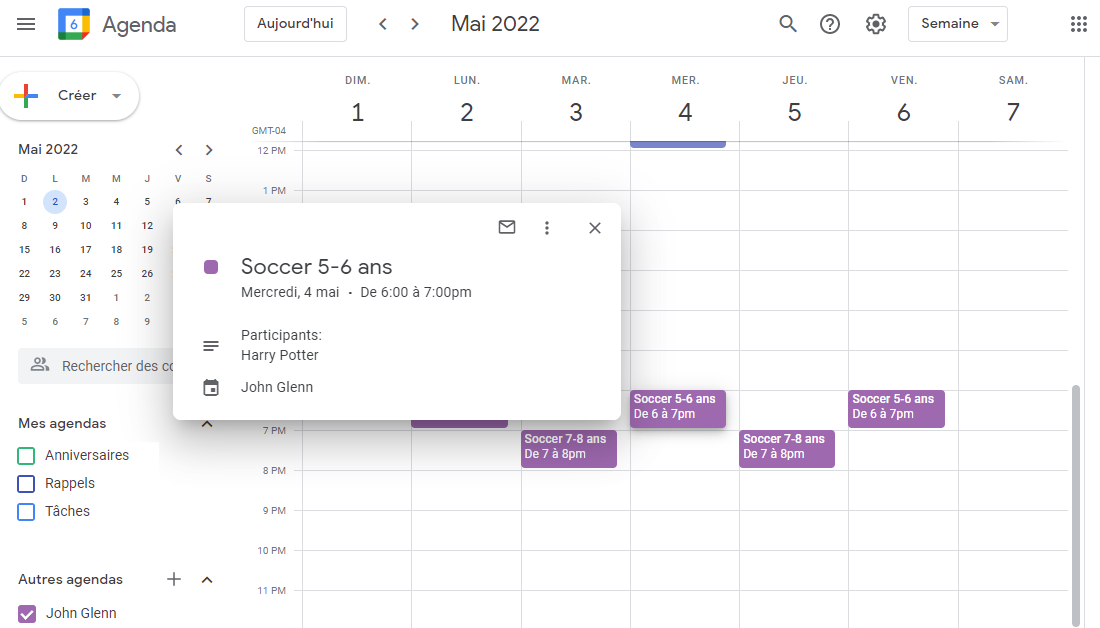Open Tuesday Soccer 7-8 ans event

click(569, 448)
